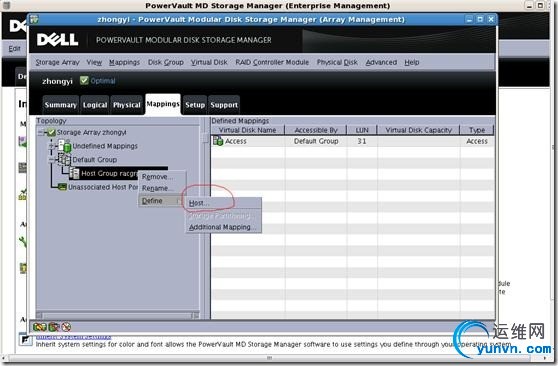Select the Storage Array zhongyi tree item
558x366 pixels.
91,132
